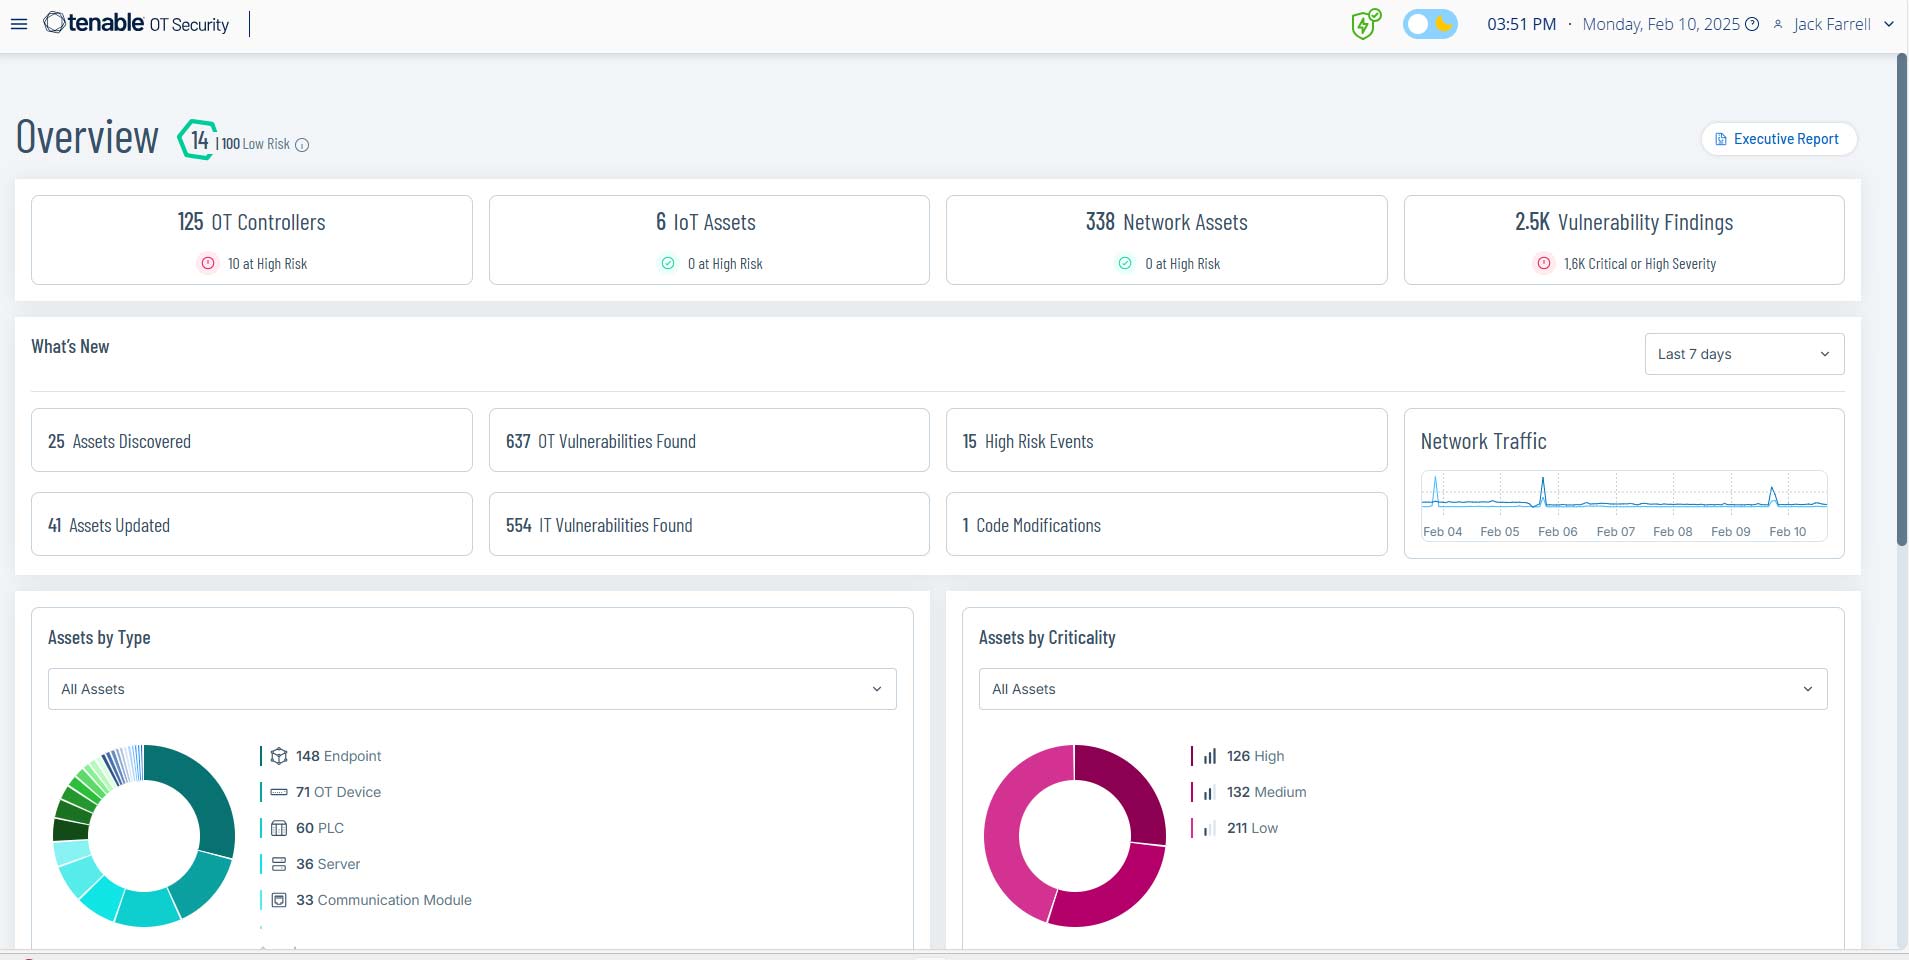Click the Endpoint cube icon in the legend
The width and height of the screenshot is (1909, 960).
coord(279,756)
